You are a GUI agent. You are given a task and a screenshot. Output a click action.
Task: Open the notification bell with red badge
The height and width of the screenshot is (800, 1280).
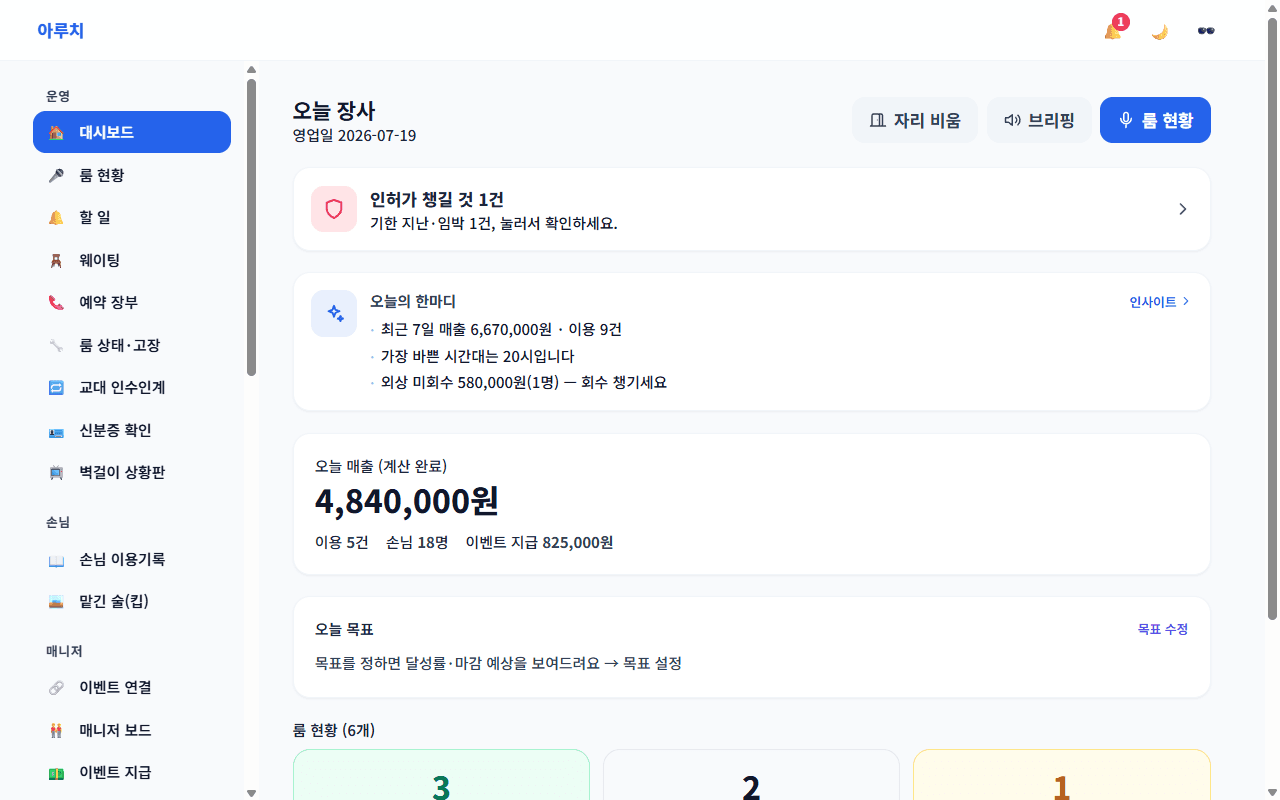1113,31
